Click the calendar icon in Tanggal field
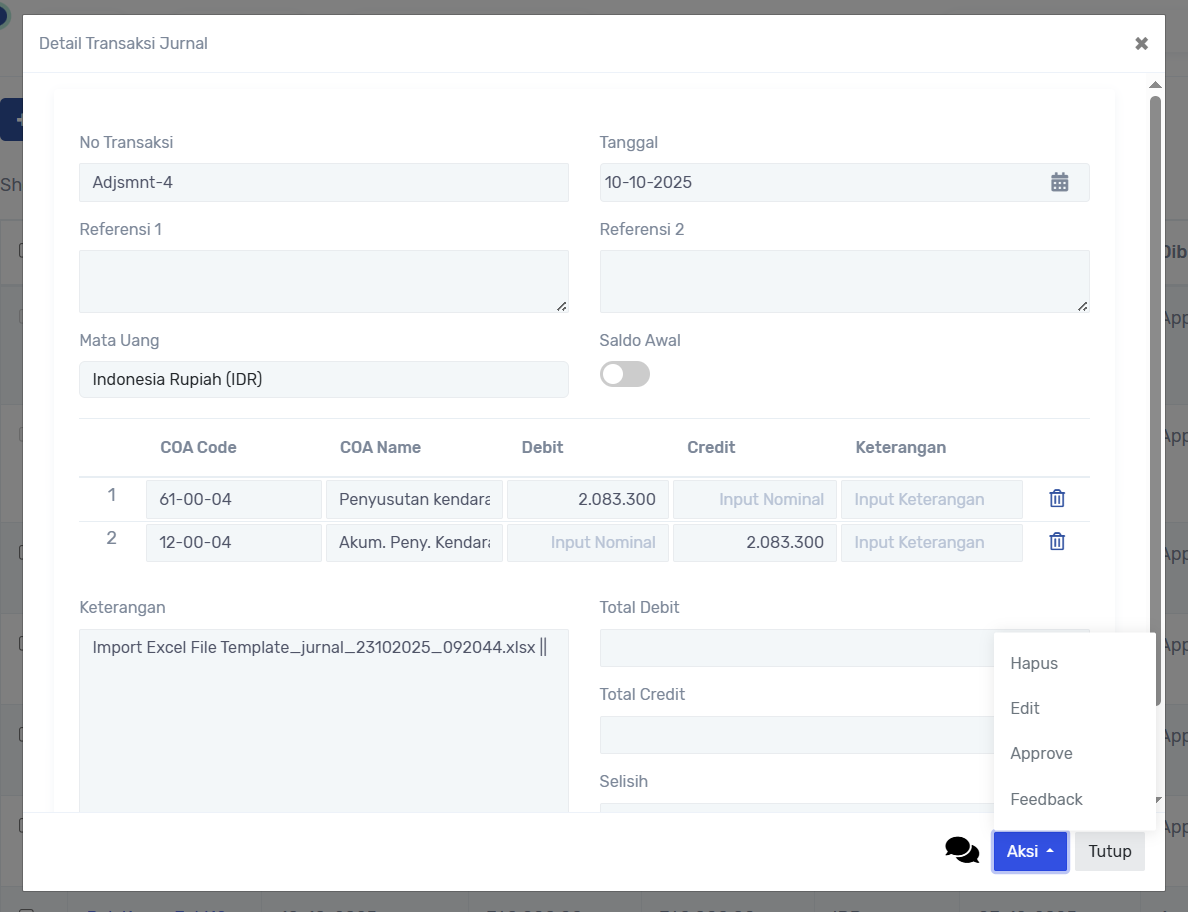1188x912 pixels. [x=1059, y=182]
